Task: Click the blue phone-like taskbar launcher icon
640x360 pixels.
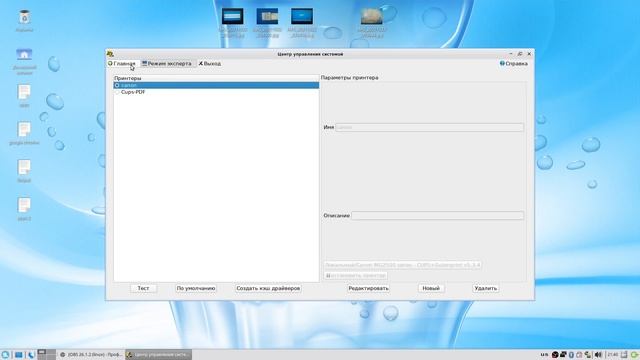Action: (x=31, y=355)
